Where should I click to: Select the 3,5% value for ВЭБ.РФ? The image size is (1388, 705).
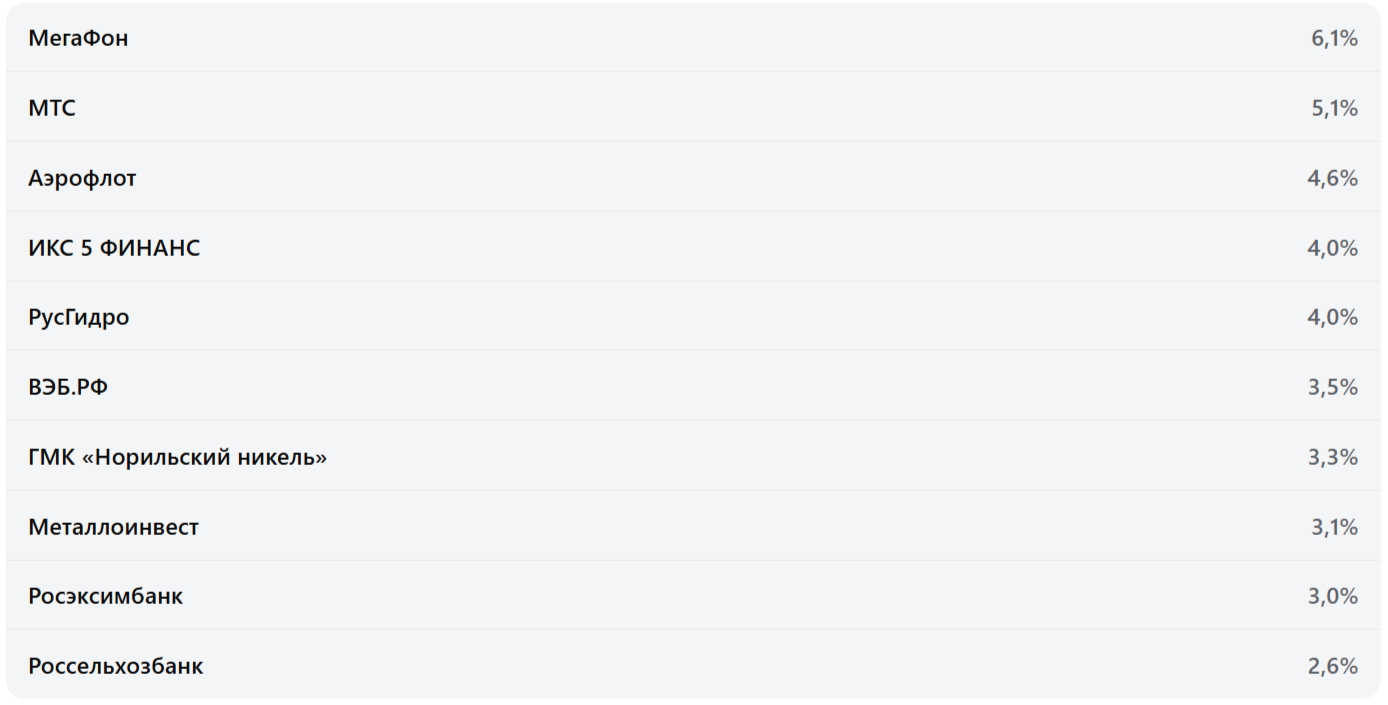(x=1332, y=388)
